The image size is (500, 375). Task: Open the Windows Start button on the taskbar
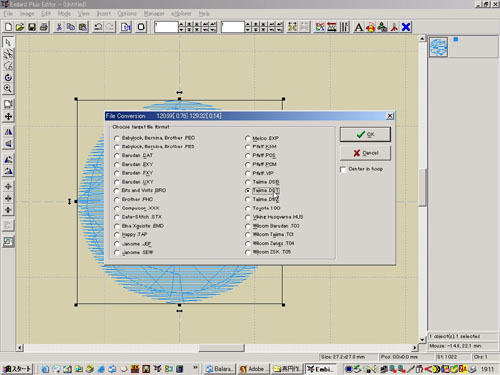pyautogui.click(x=17, y=369)
